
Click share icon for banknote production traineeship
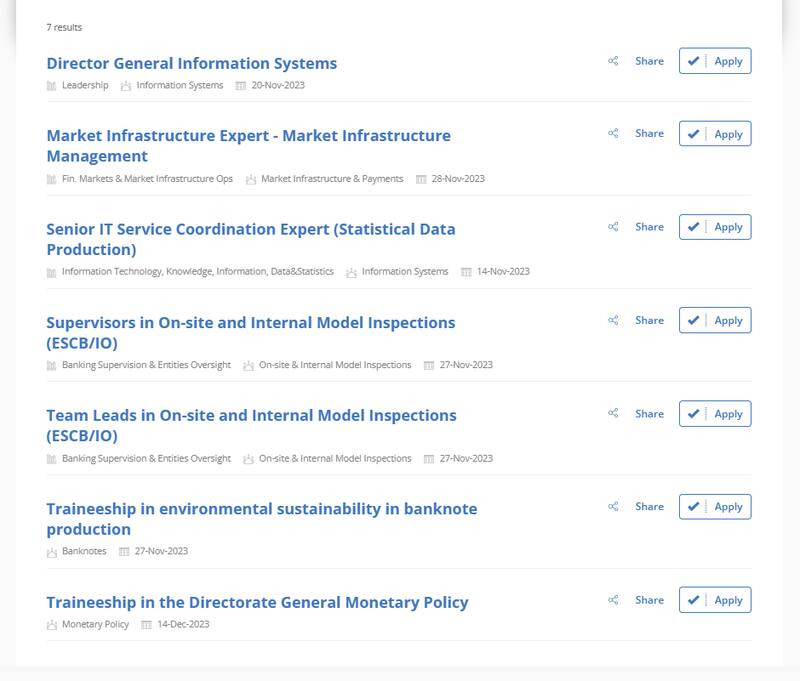613,506
